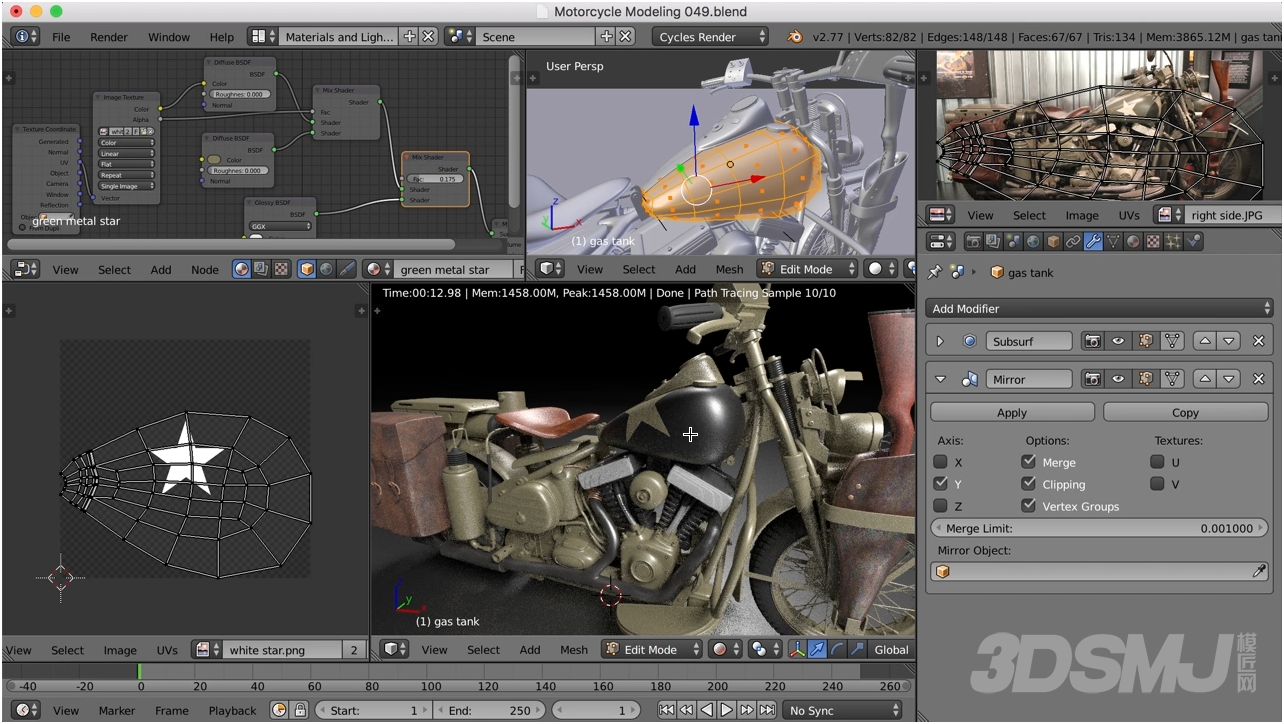Open the No Sync playback dropdown
The height and width of the screenshot is (724, 1284).
(x=843, y=710)
